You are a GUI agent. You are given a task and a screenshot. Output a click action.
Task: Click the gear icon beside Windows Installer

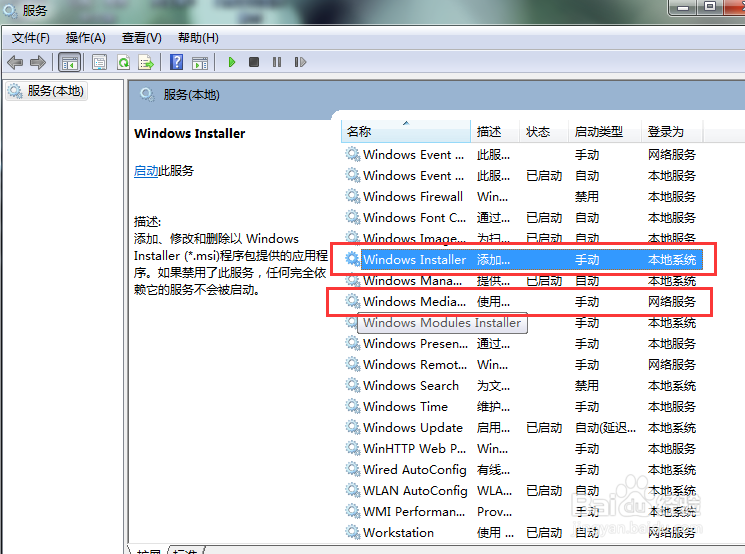pos(353,259)
